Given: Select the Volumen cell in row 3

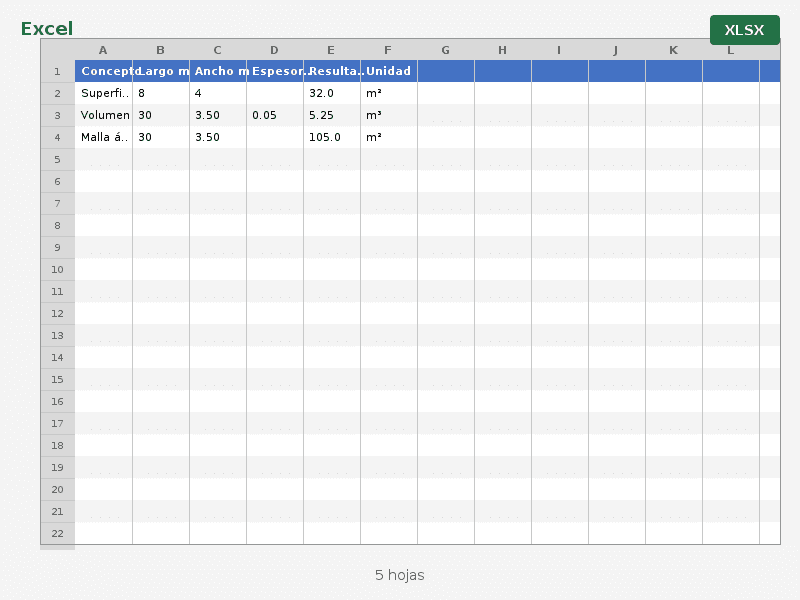Looking at the screenshot, I should tap(104, 115).
